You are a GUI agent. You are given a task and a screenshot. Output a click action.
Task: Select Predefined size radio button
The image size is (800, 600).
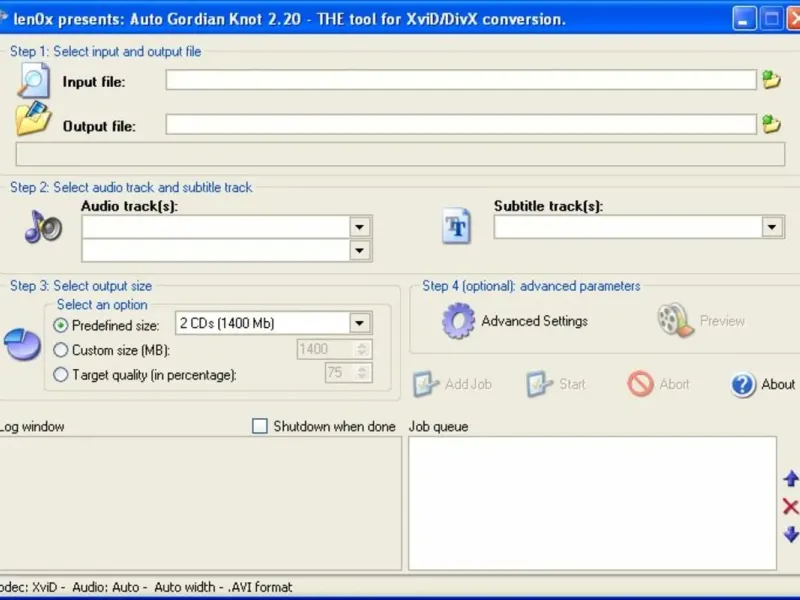pyautogui.click(x=60, y=325)
